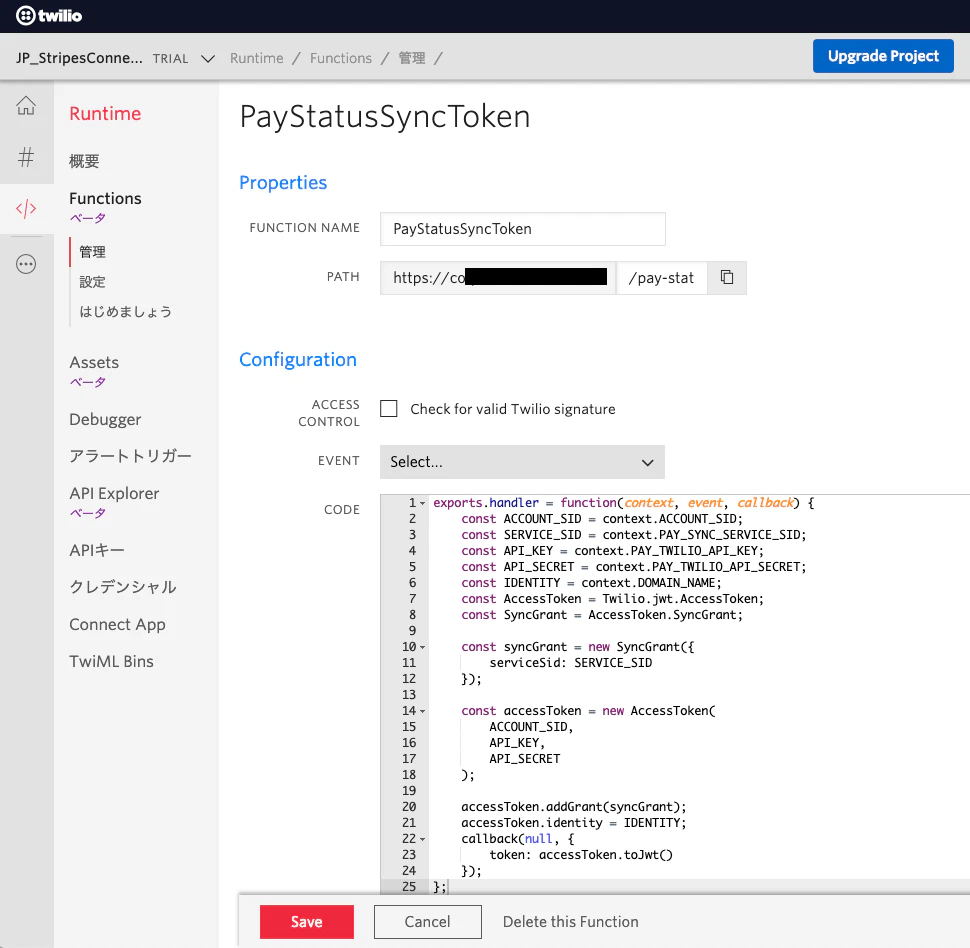
Task: Click code line 11 serviceSid: SERVICE_SID
Action: pos(570,663)
